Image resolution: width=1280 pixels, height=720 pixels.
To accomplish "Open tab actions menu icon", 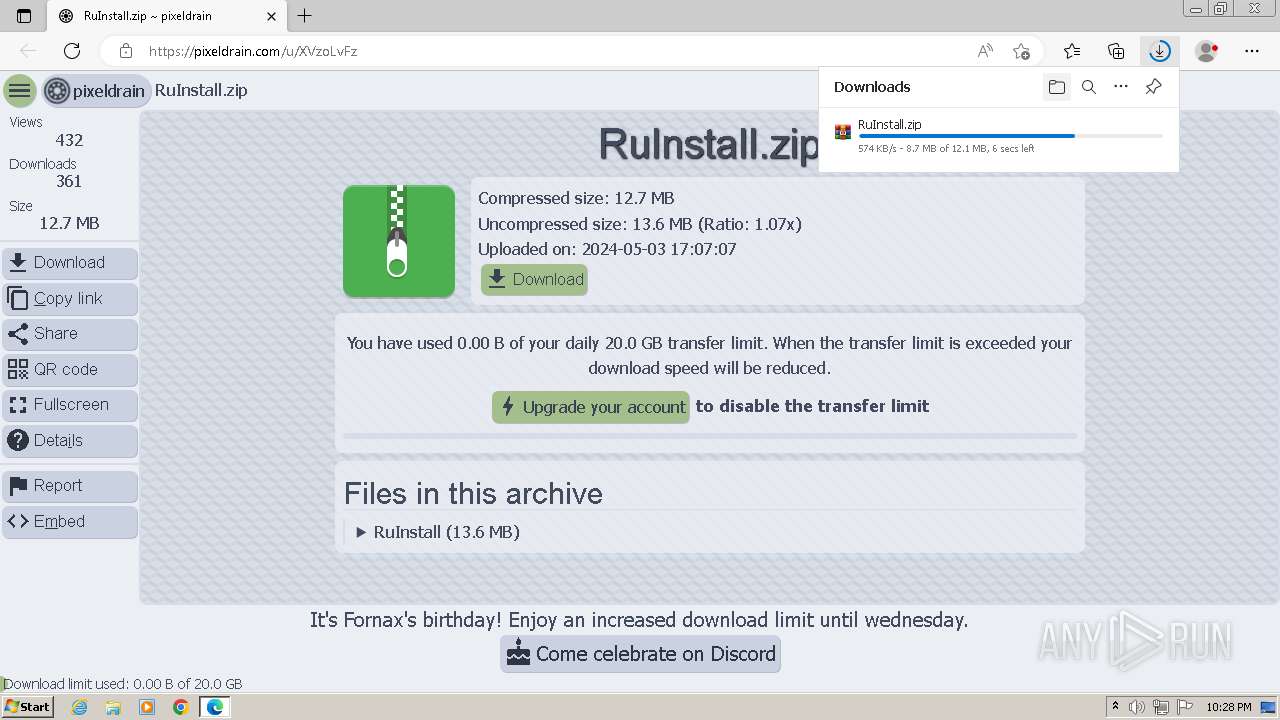I will 24,16.
